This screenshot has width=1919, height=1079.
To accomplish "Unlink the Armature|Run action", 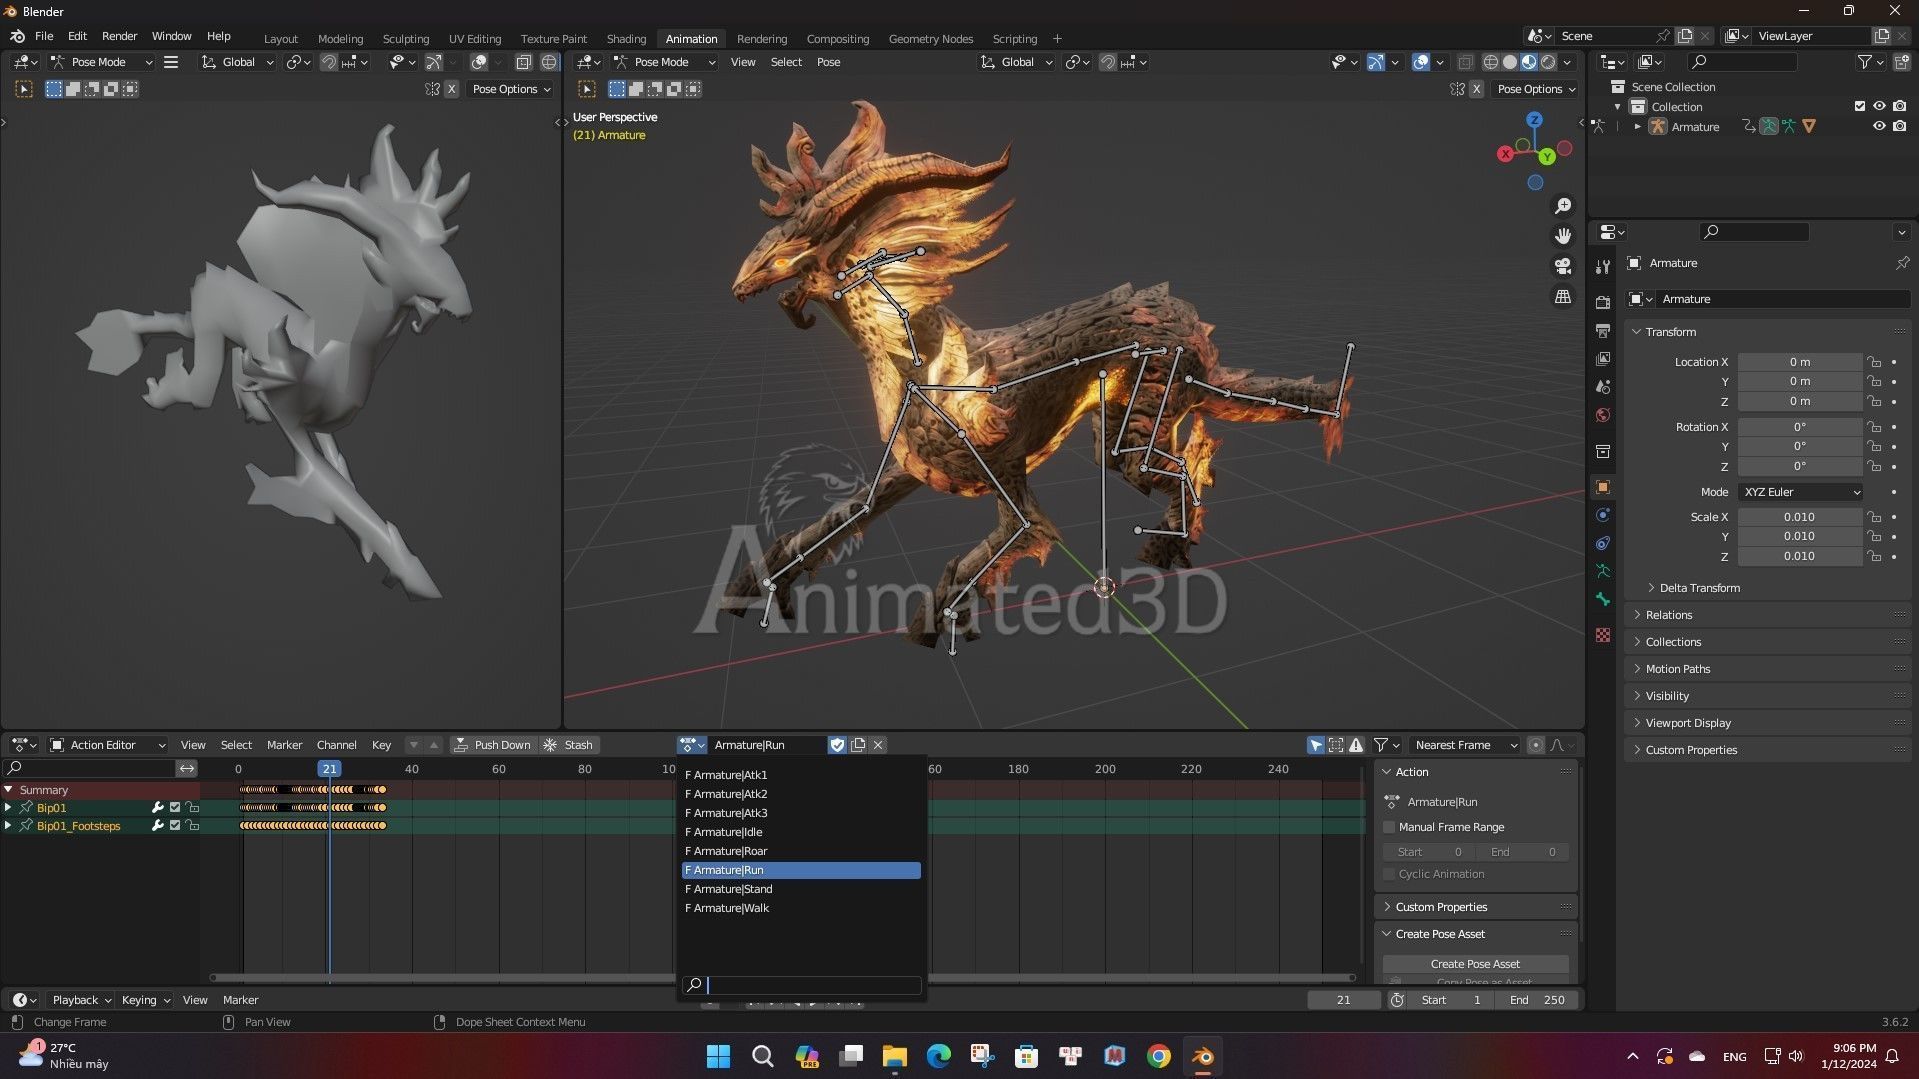I will pyautogui.click(x=878, y=745).
